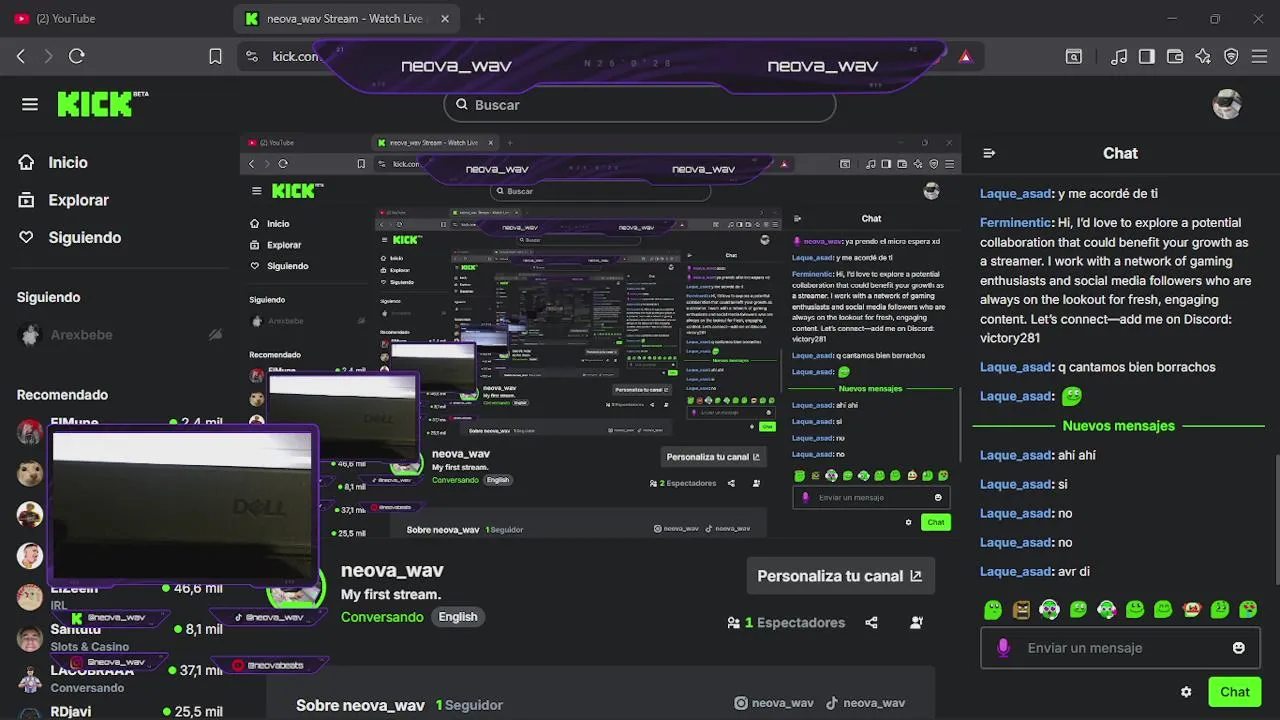The image size is (1280, 720).
Task: Click the chat panel scrollbar
Action: (1277, 518)
